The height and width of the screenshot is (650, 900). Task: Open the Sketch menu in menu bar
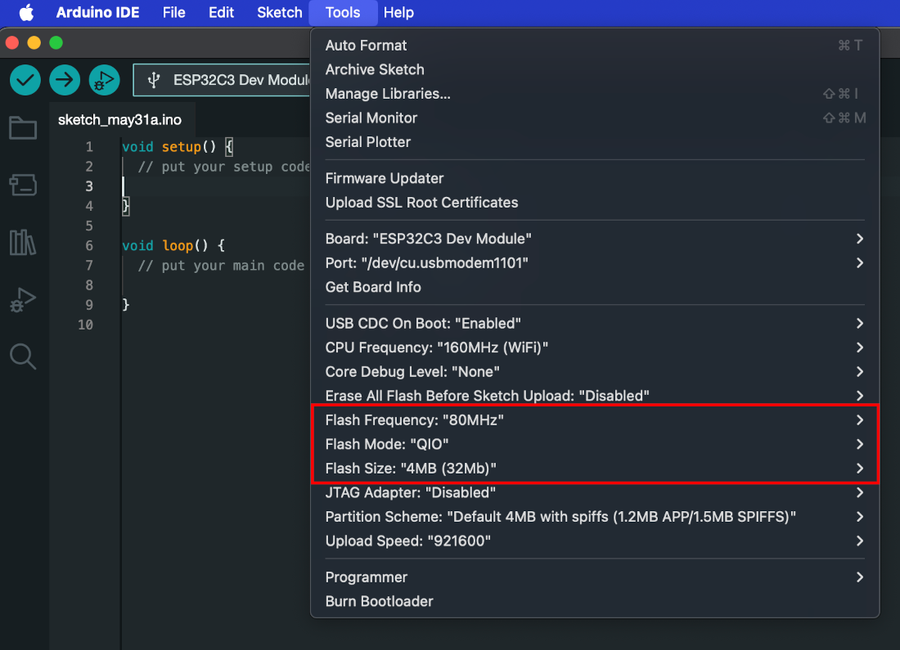point(279,13)
